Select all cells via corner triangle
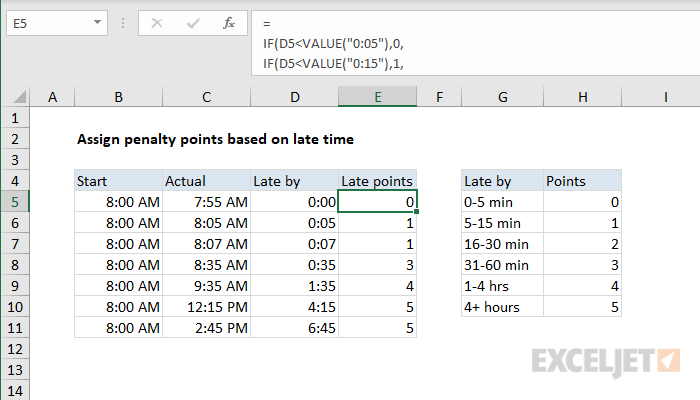 click(x=19, y=96)
